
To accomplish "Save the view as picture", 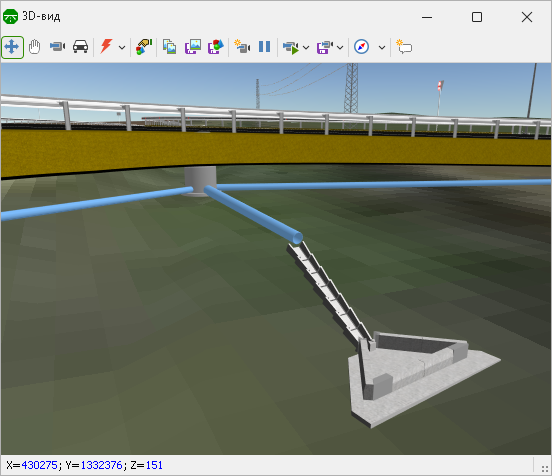I will coord(193,46).
